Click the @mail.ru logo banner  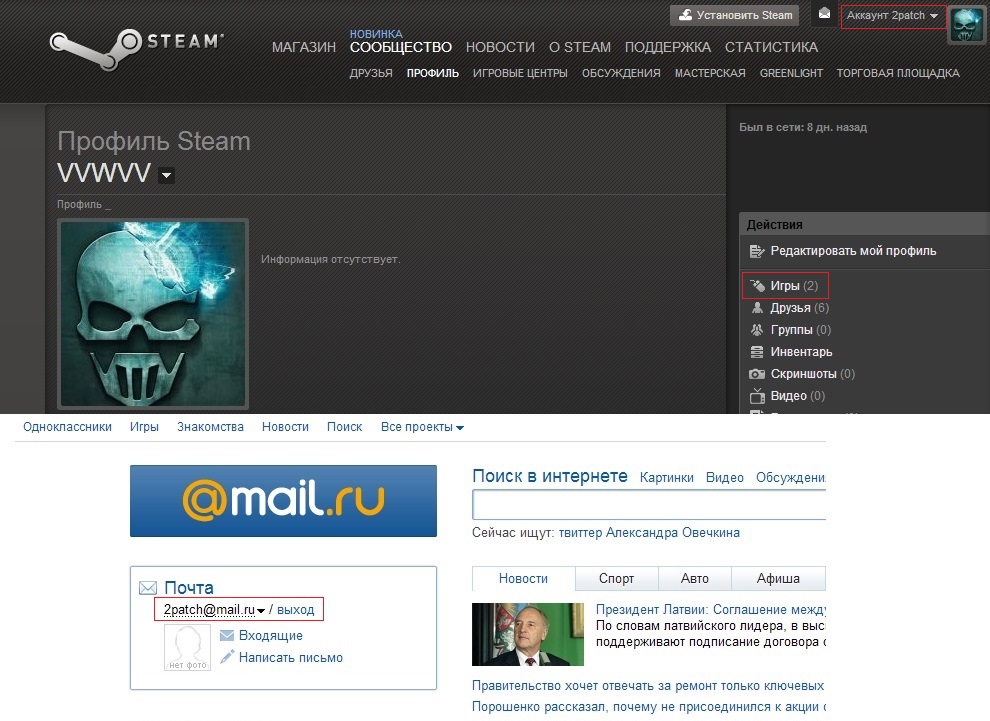pos(283,501)
